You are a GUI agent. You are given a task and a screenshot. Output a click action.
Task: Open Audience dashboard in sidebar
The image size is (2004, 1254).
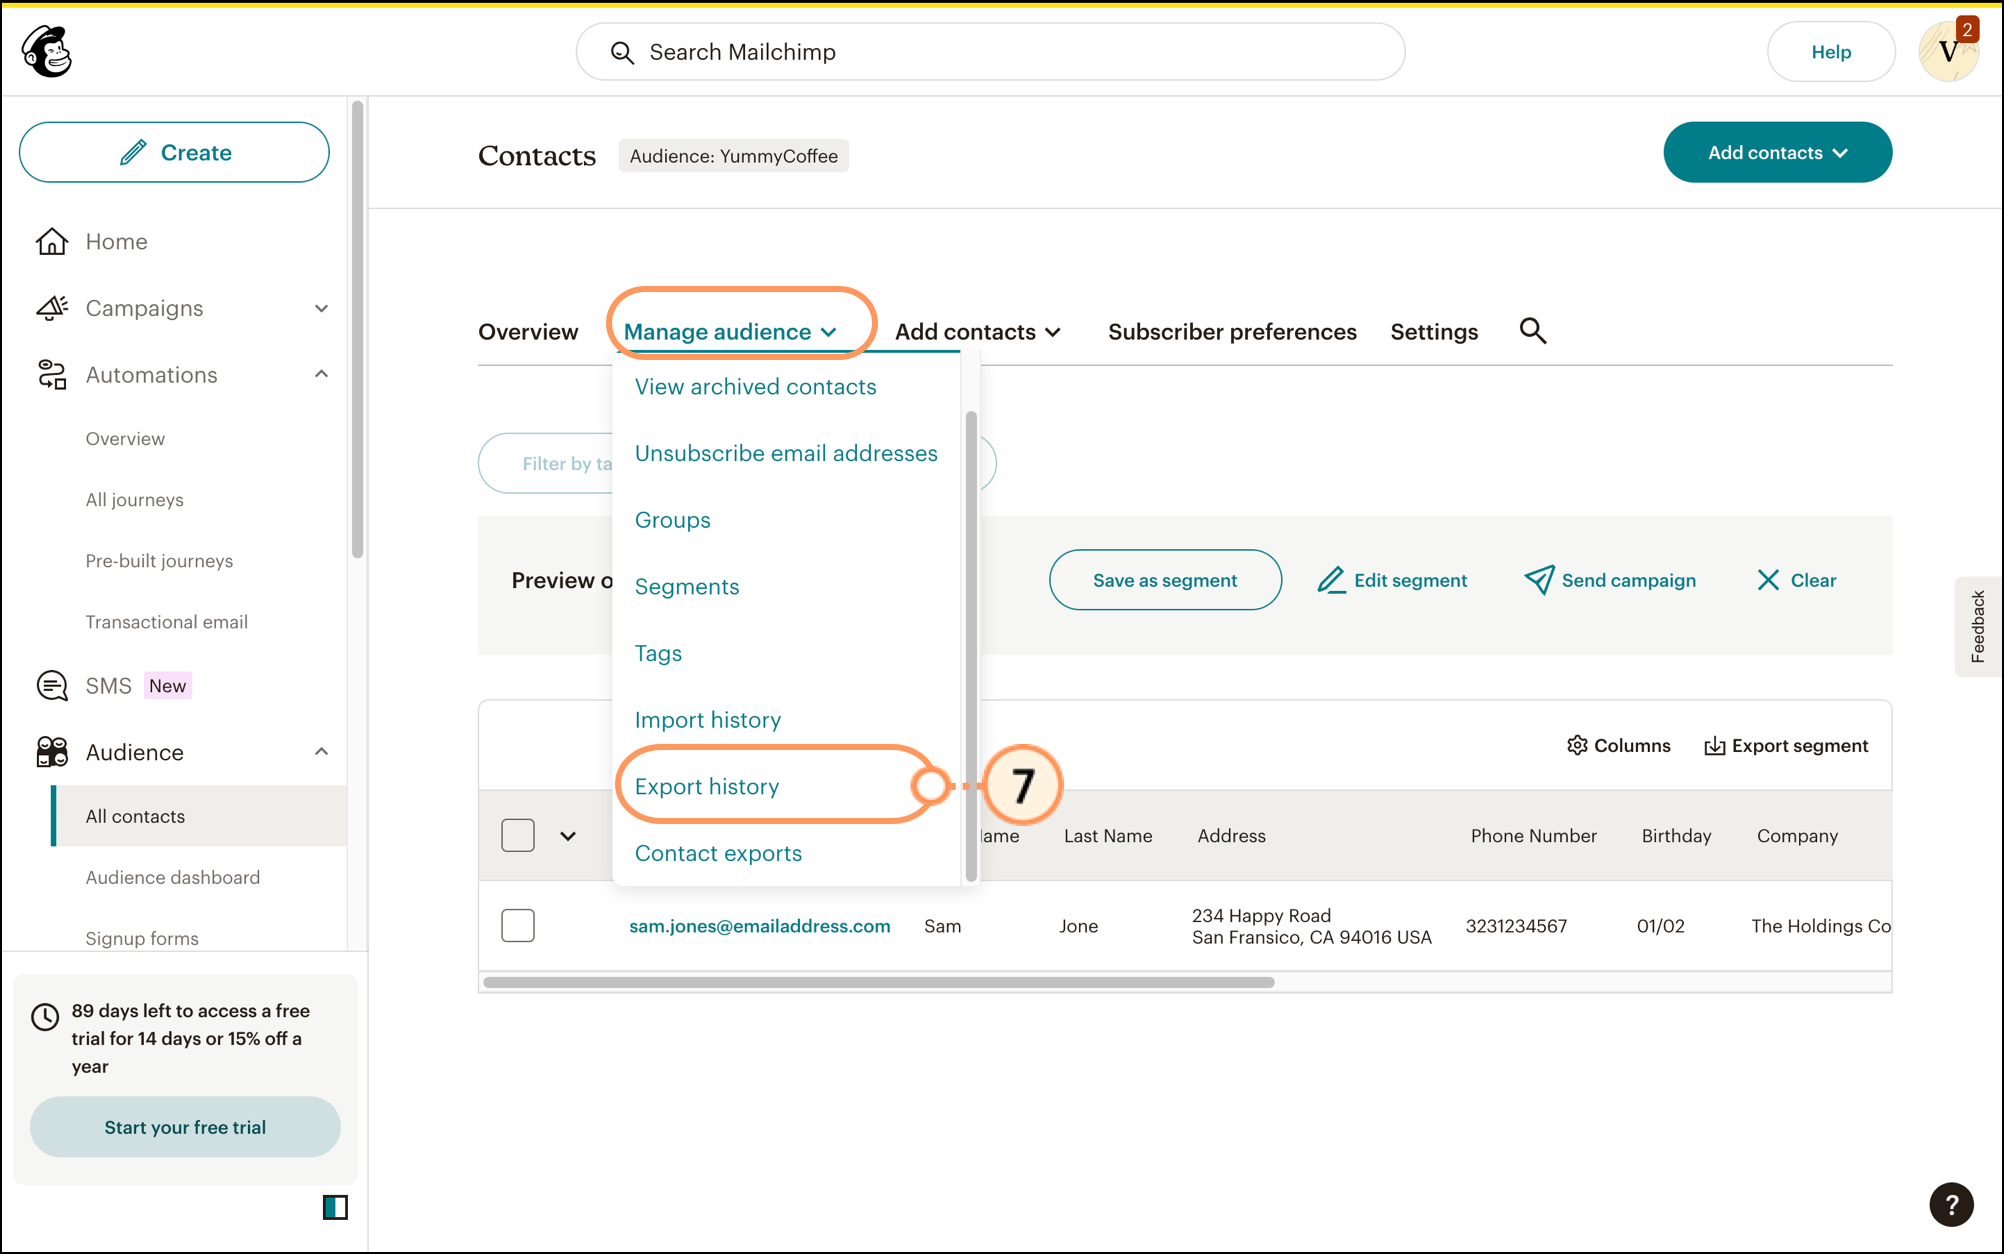[173, 877]
